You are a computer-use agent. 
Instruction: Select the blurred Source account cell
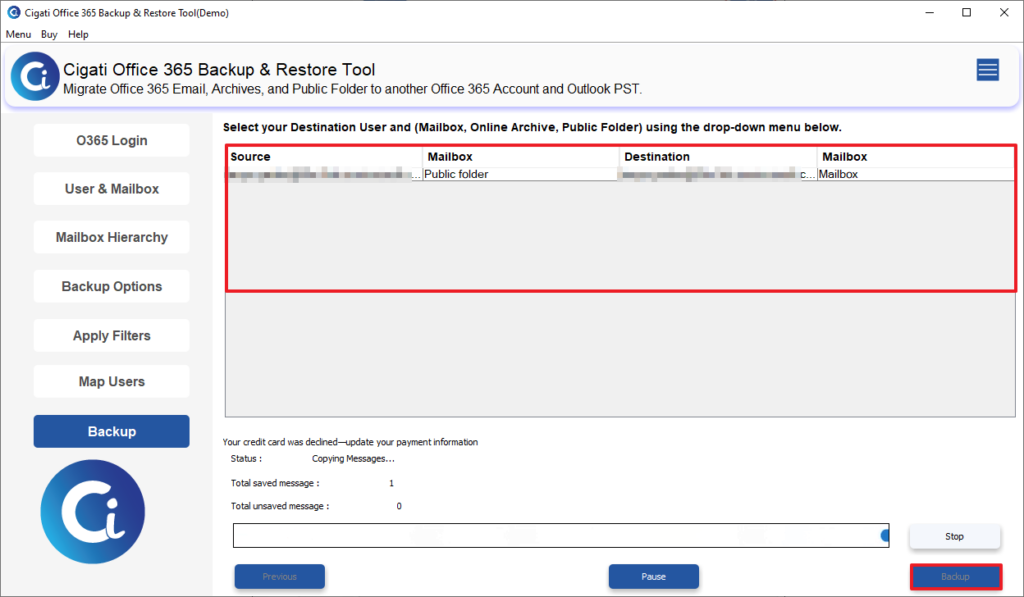point(325,174)
